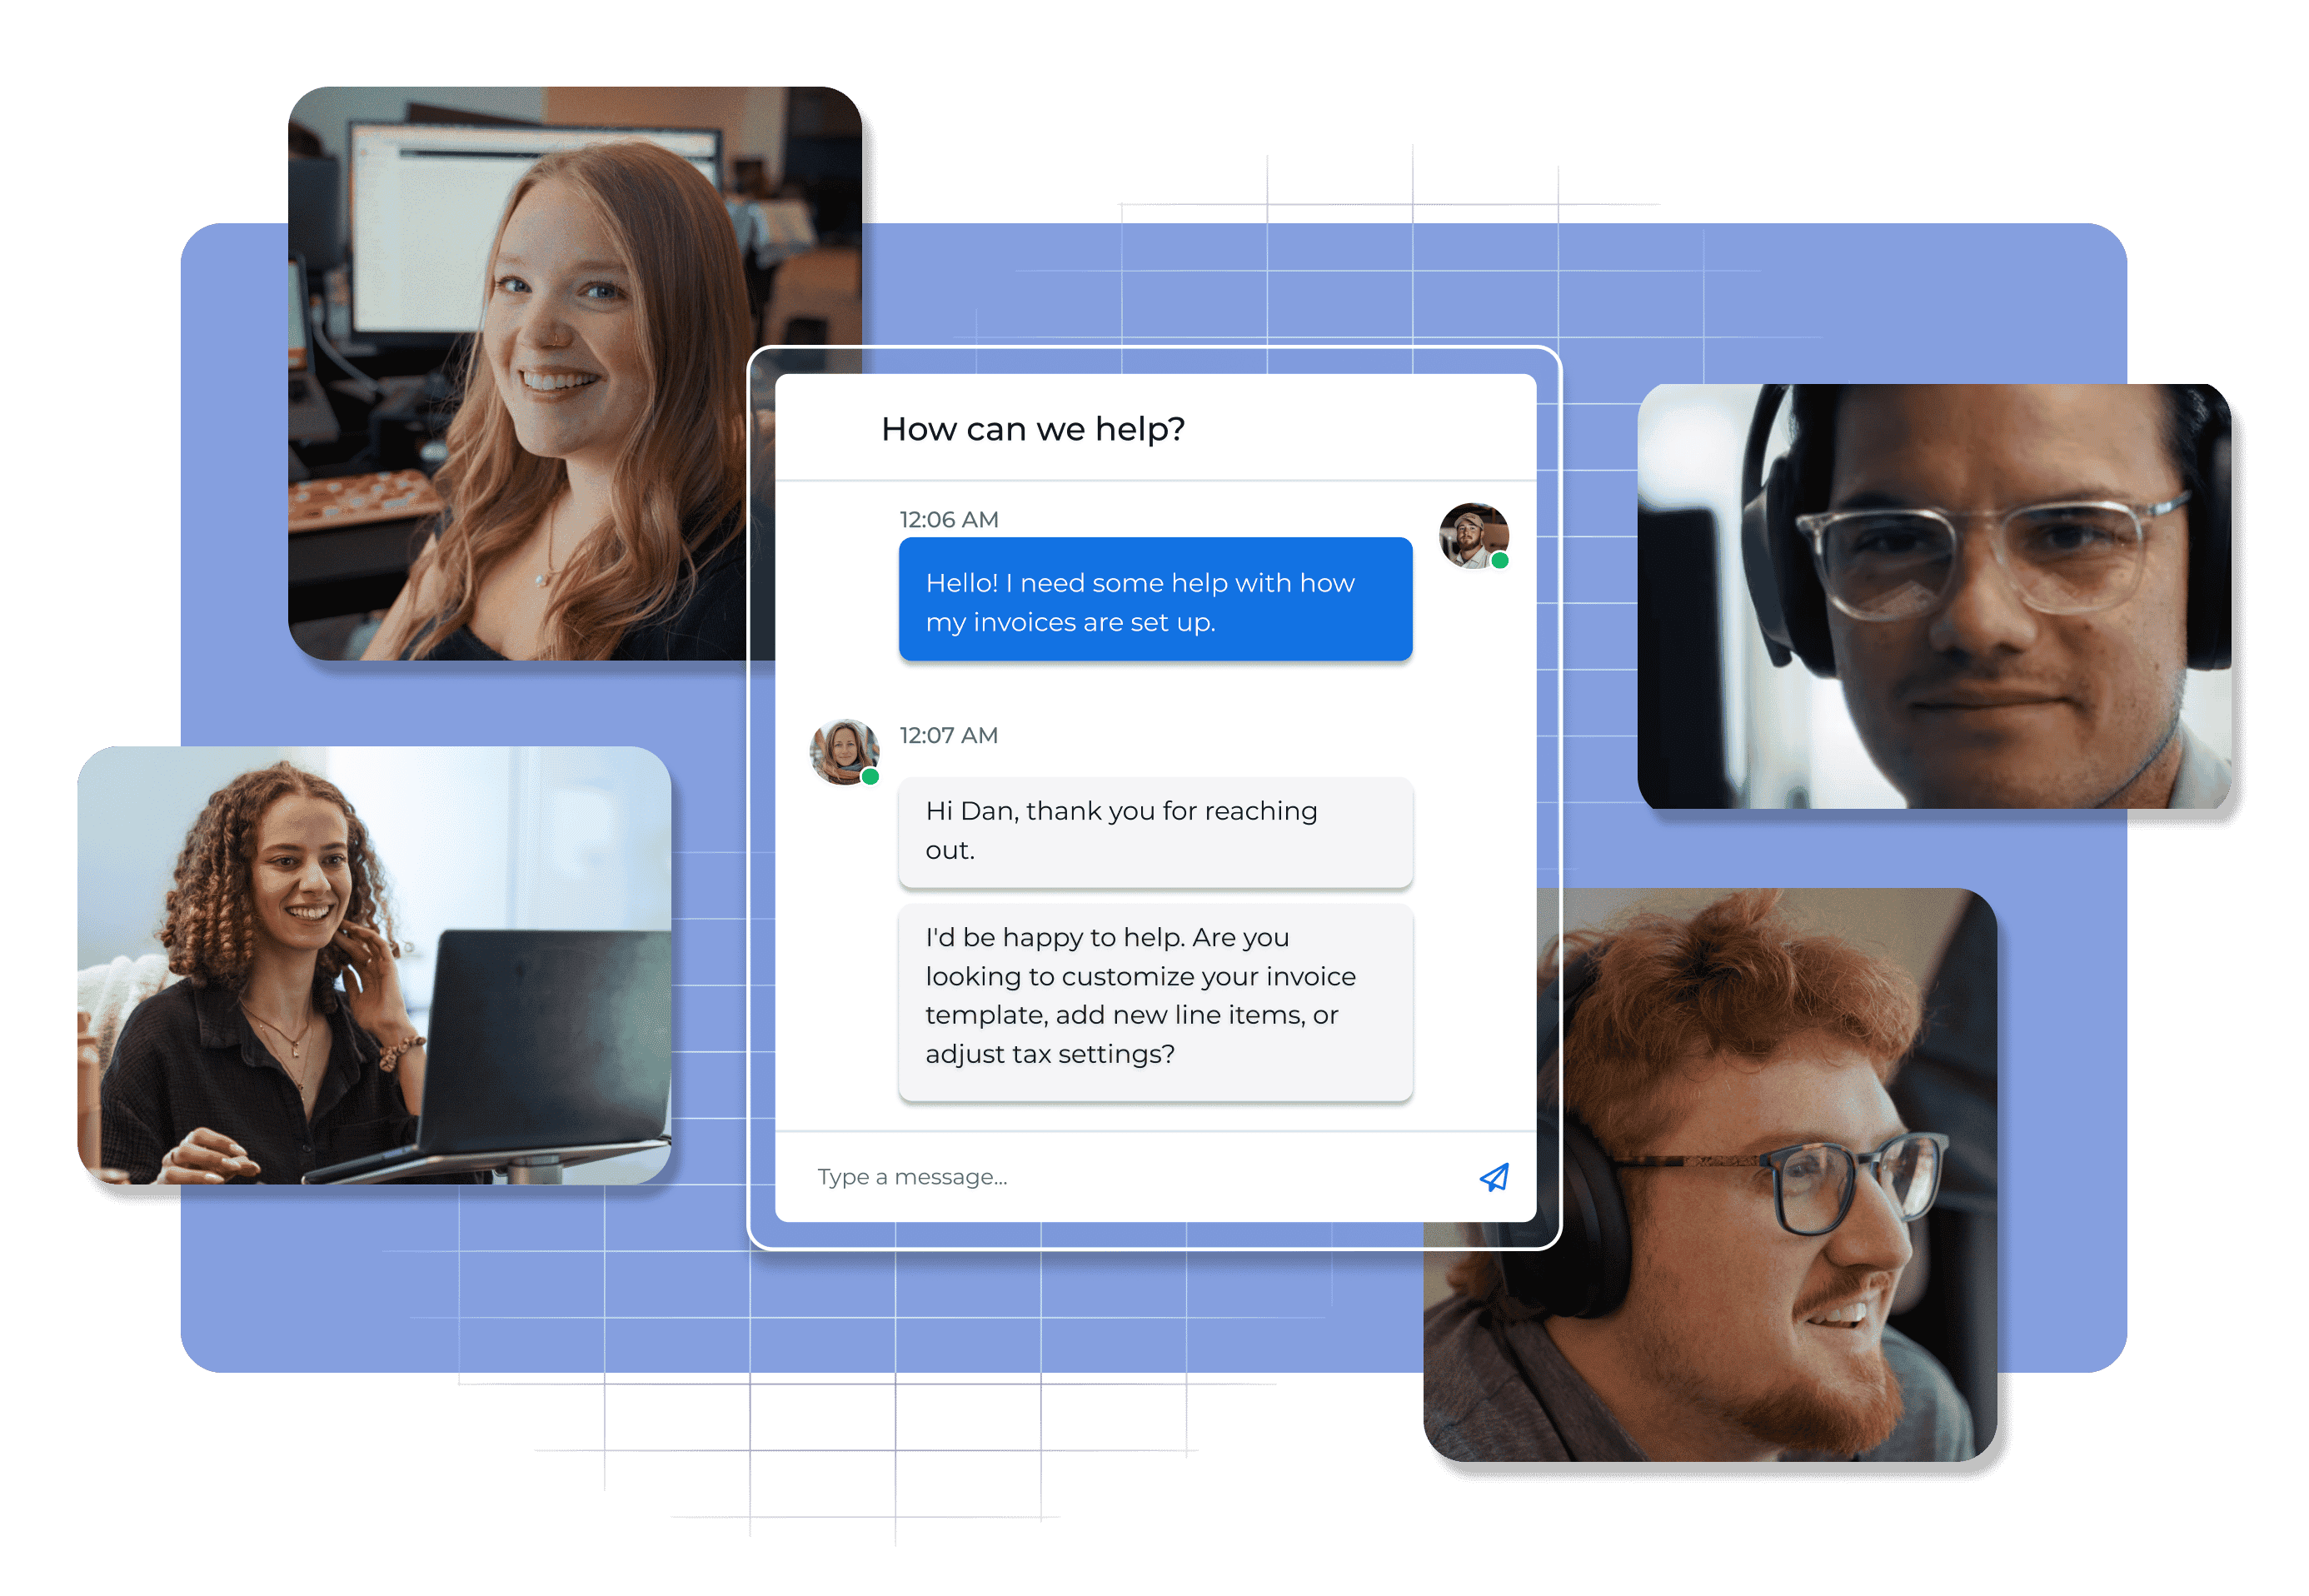
Task: Click the 12:07 AM timestamp
Action: pos(948,736)
